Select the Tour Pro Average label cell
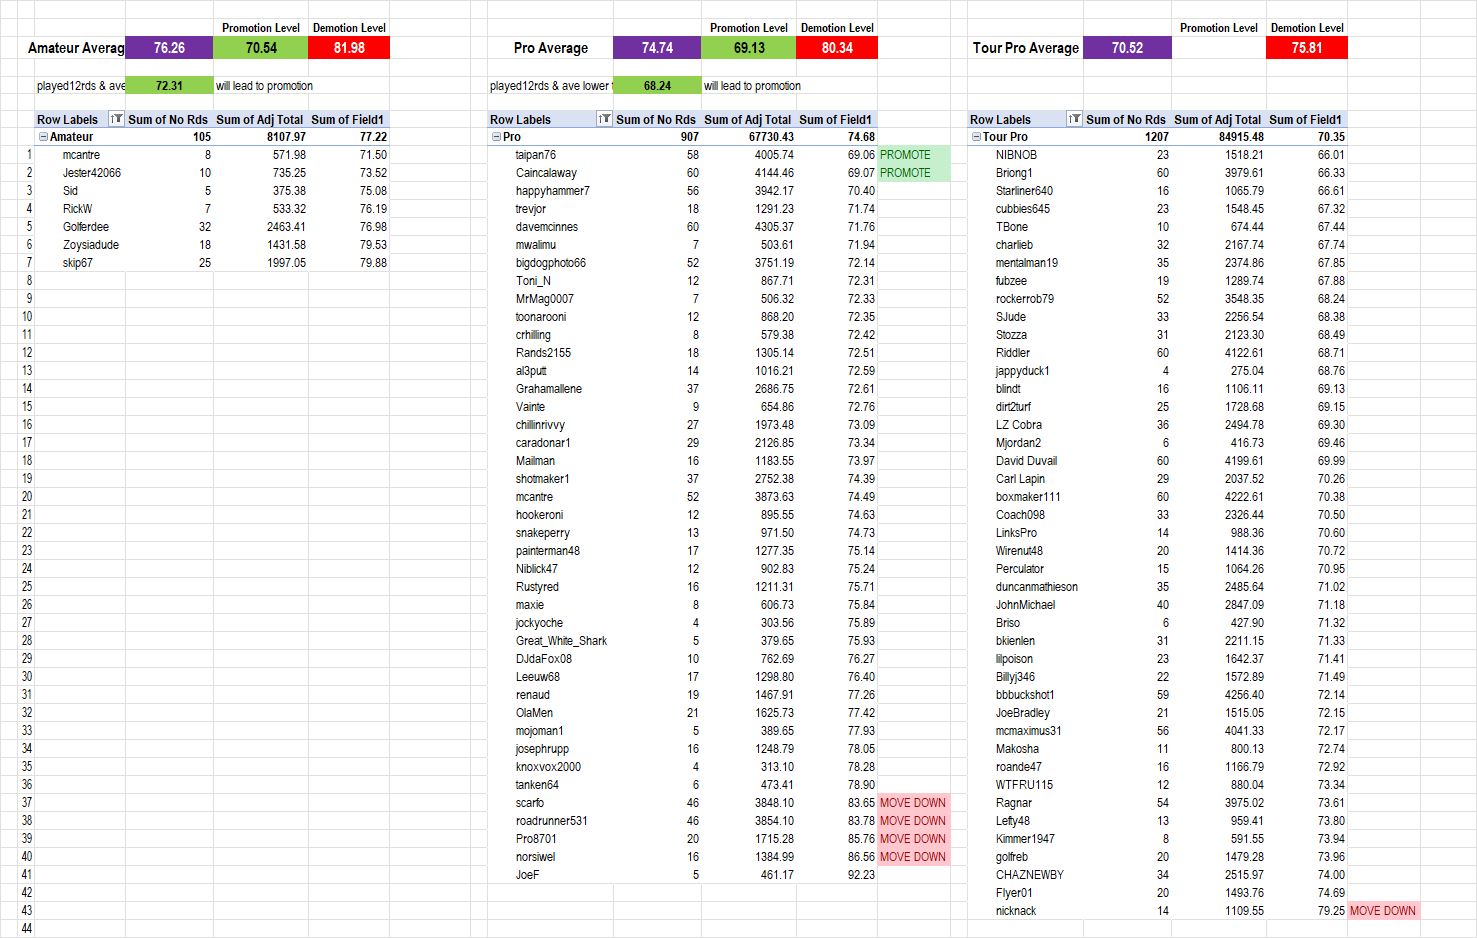The image size is (1477, 938). (1025, 48)
